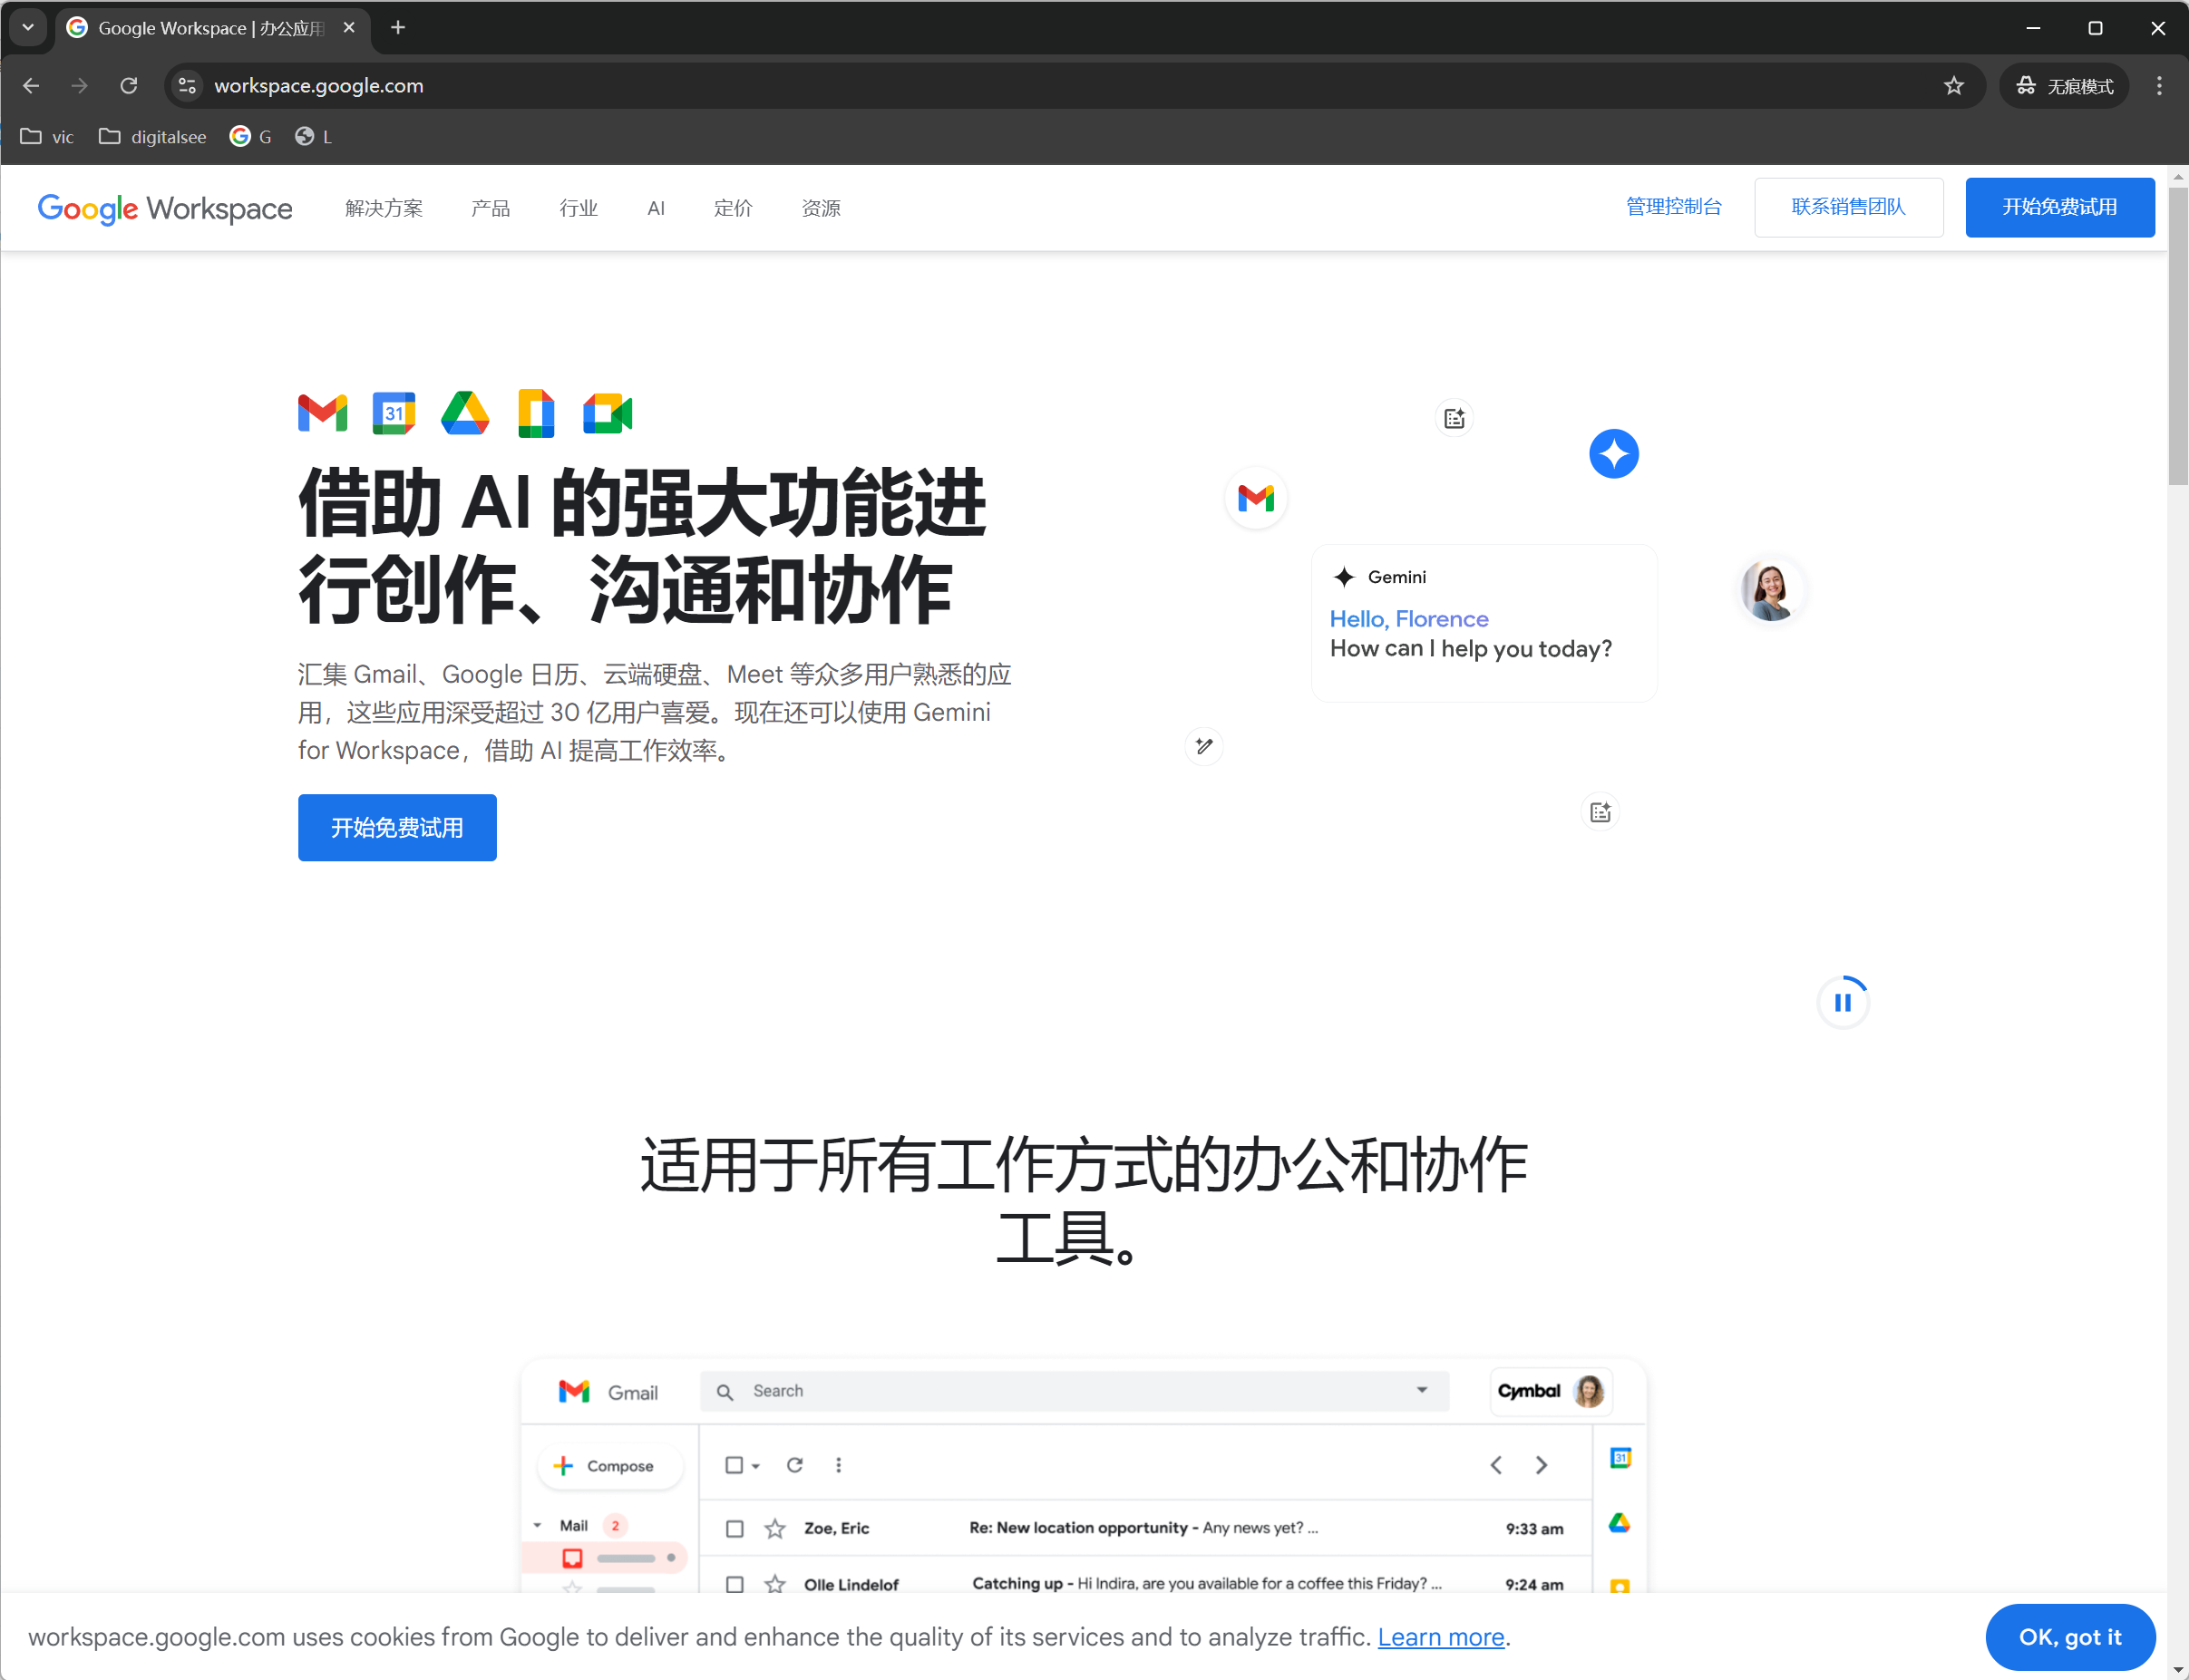The width and height of the screenshot is (2189, 1680).
Task: Check the Olle Lindelof email checkbox
Action: tap(734, 1584)
